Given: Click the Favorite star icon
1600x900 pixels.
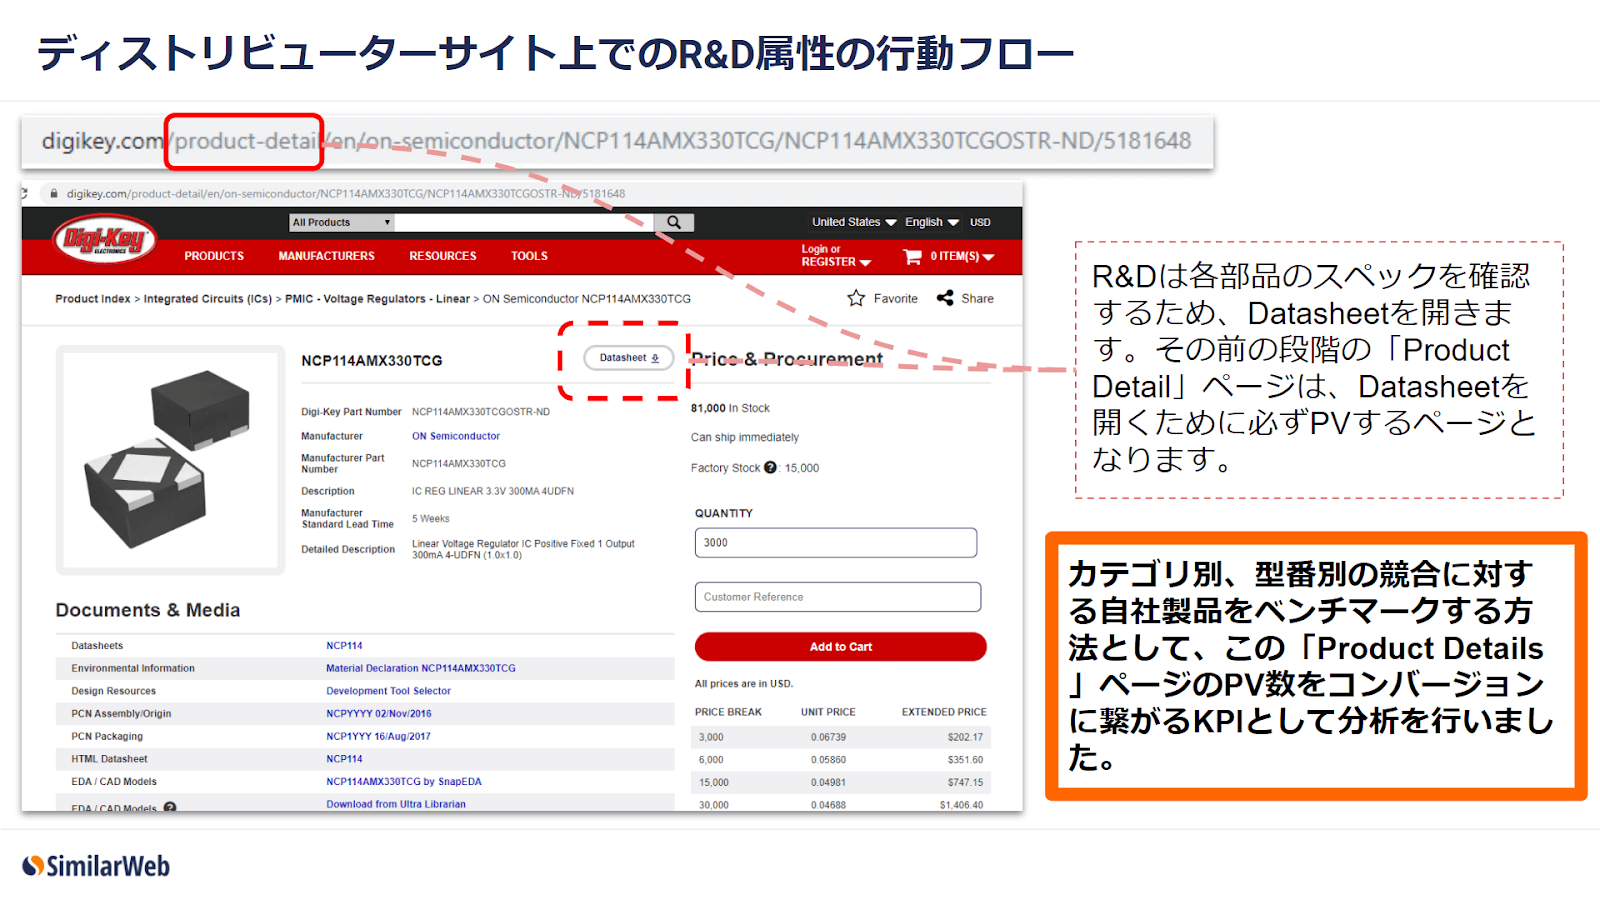Looking at the screenshot, I should point(856,298).
